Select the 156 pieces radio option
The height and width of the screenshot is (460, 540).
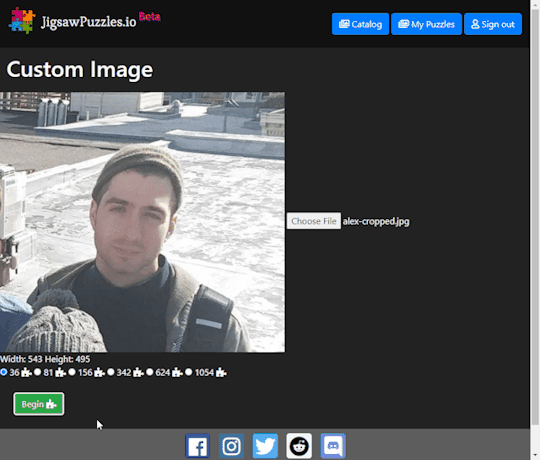pyautogui.click(x=72, y=372)
